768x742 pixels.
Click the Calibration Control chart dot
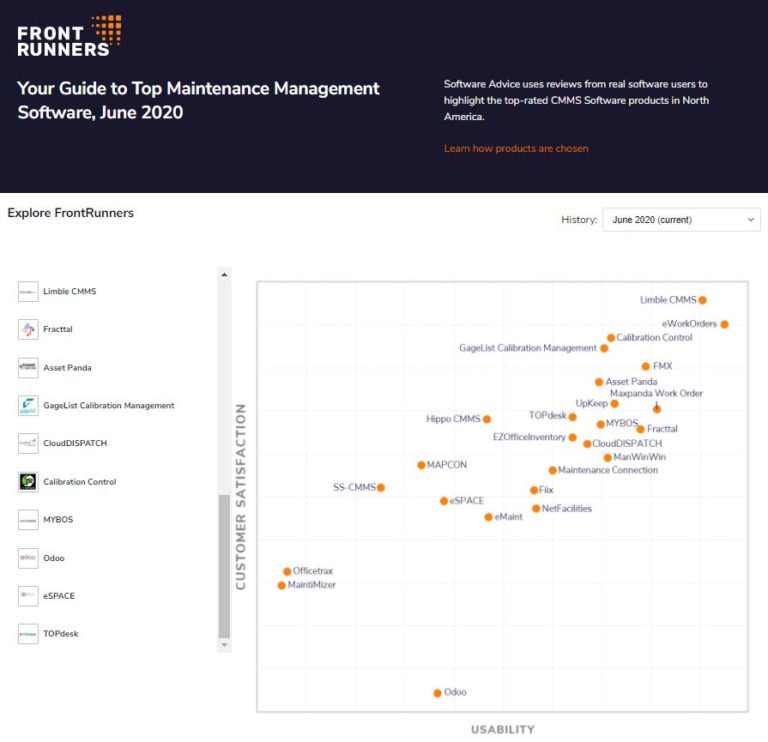611,338
